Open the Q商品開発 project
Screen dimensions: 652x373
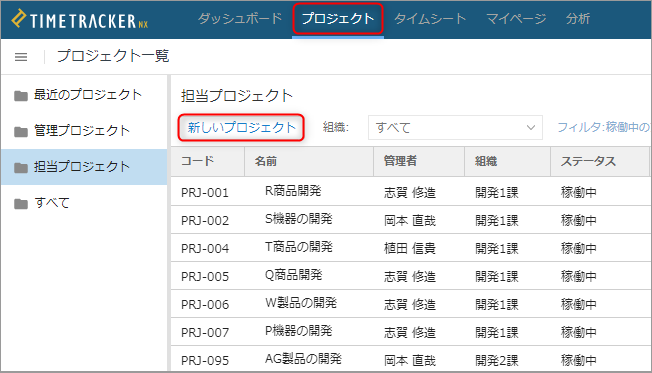(x=294, y=275)
